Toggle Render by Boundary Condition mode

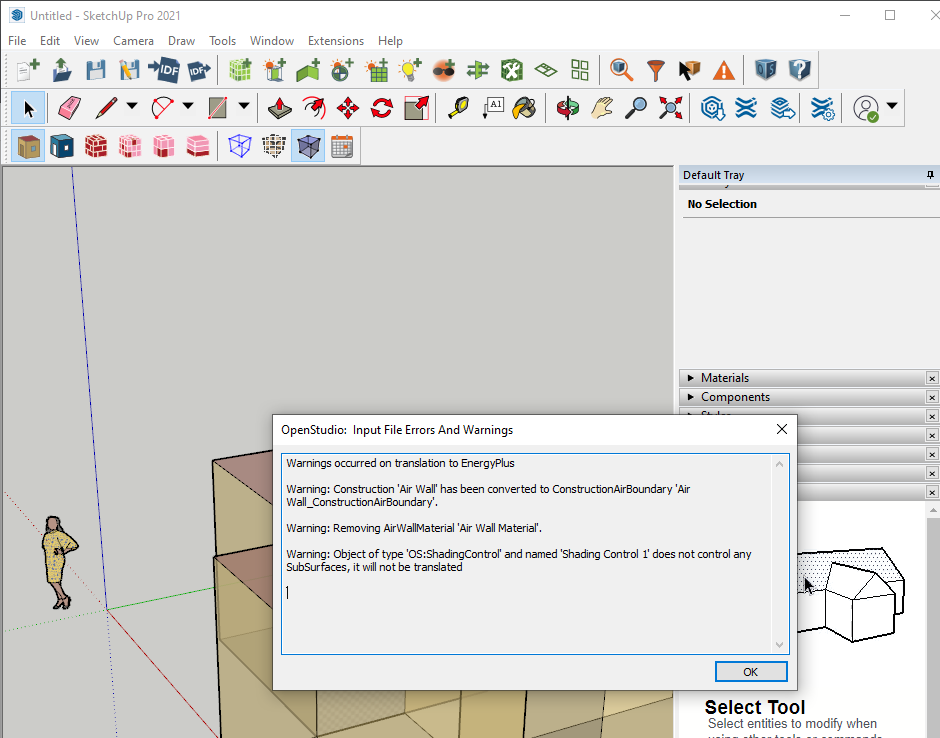(62, 146)
